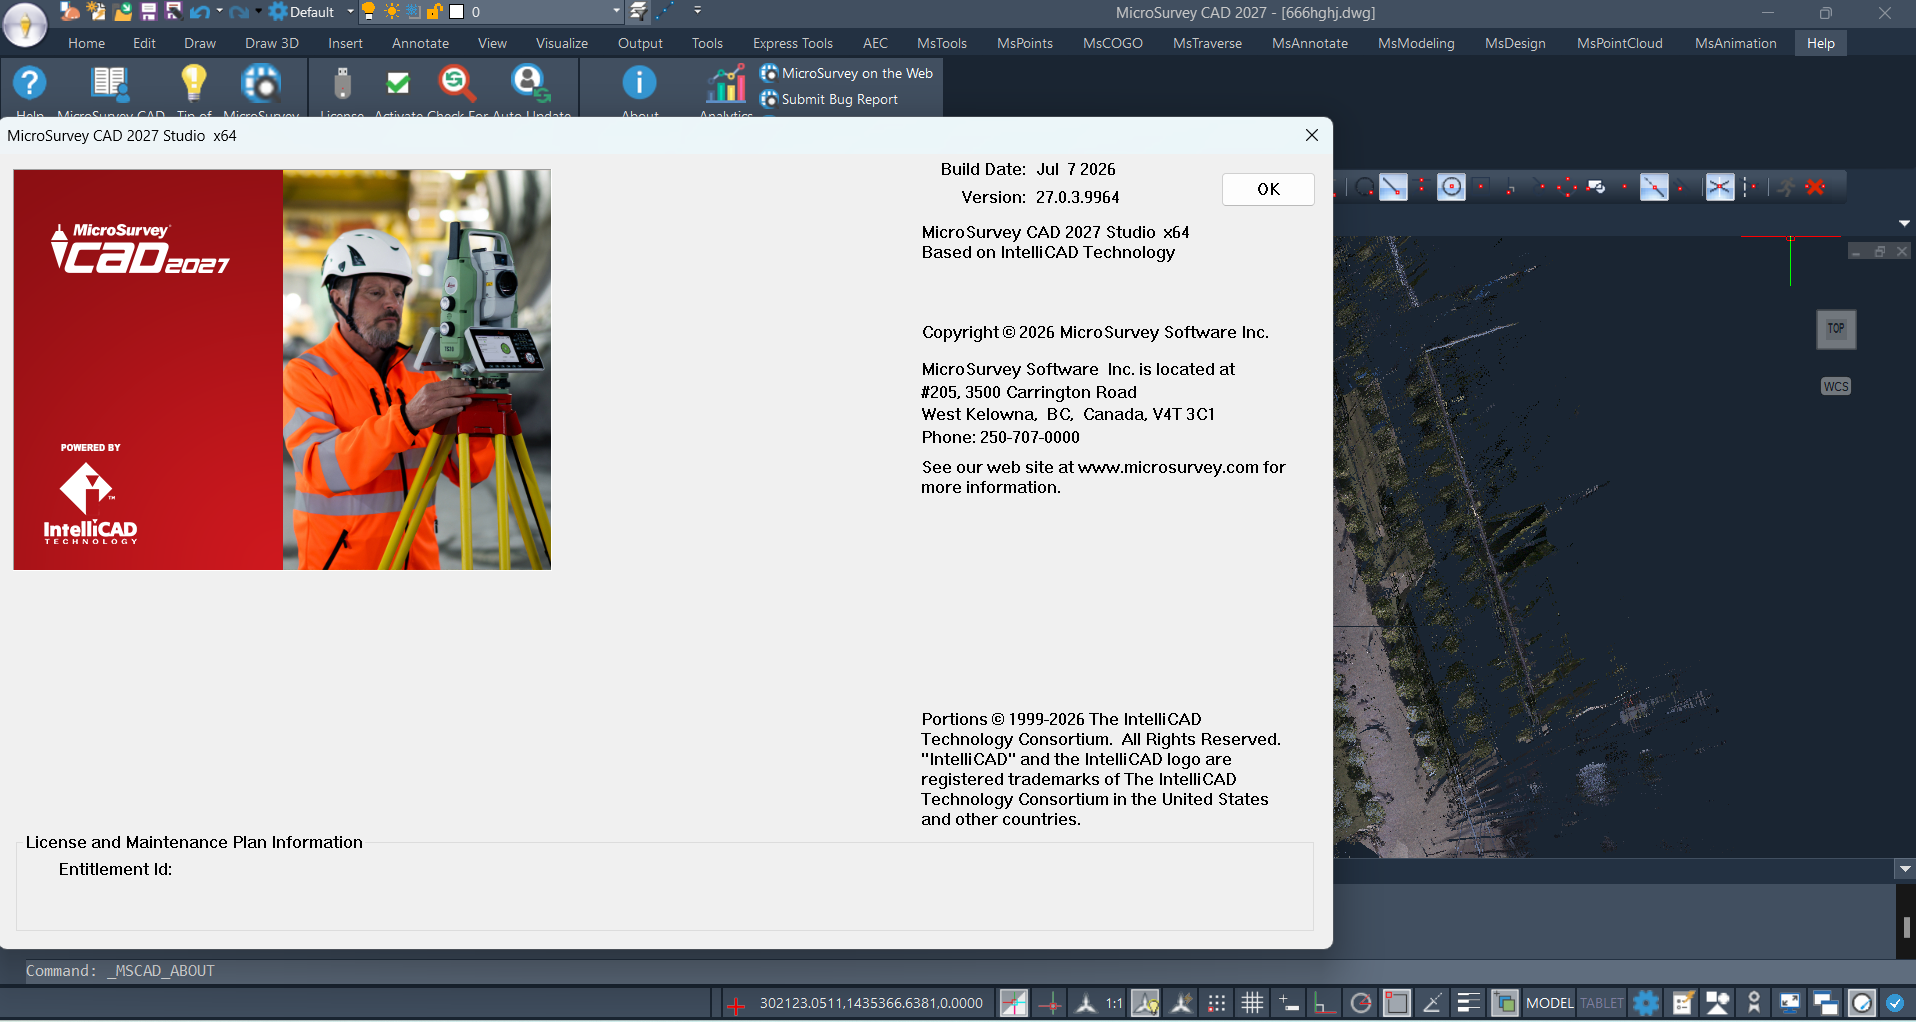This screenshot has width=1916, height=1022.
Task: Click the Check For Updates magnifier icon
Action: [457, 83]
